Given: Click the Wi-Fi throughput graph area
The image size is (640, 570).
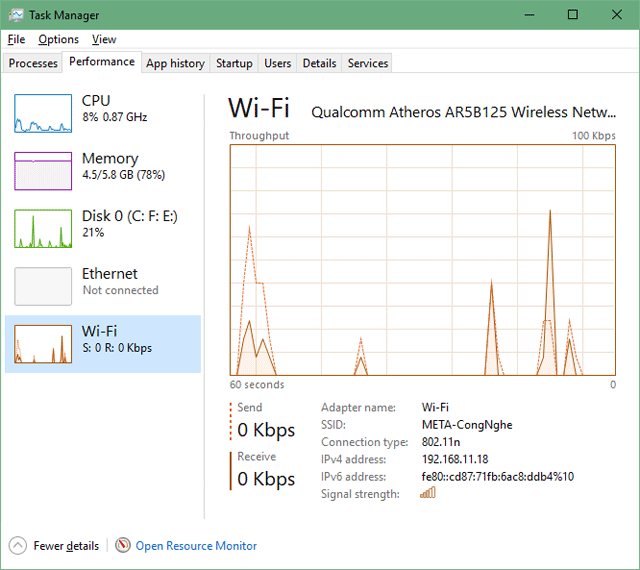Looking at the screenshot, I should 422,260.
